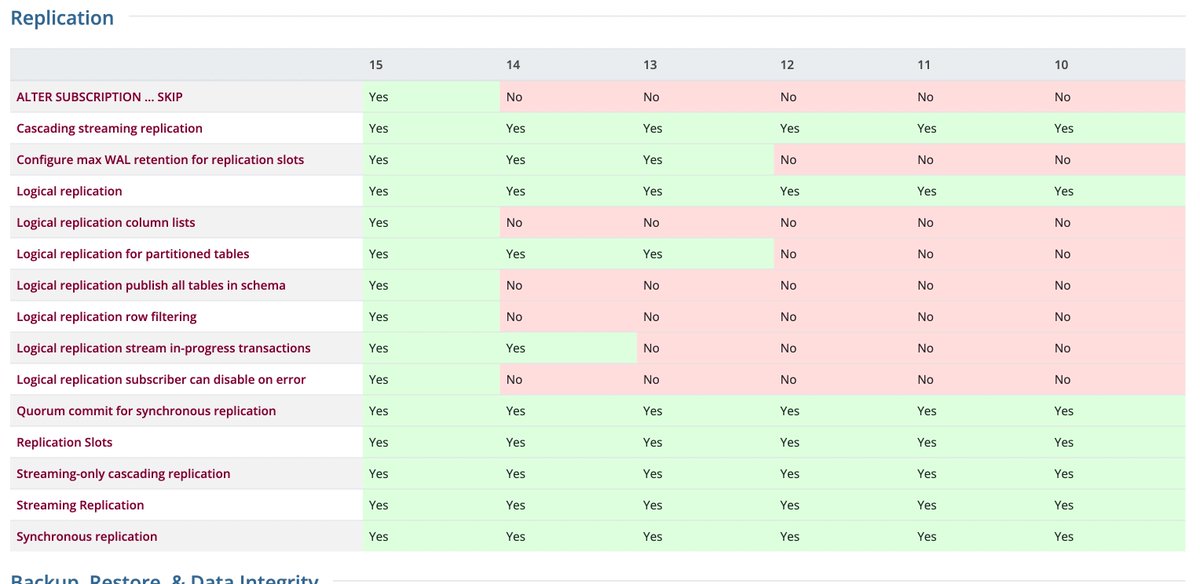Viewport: 1200px width, 584px height.
Task: Open the Synchronous replication feature link
Action: (87, 537)
